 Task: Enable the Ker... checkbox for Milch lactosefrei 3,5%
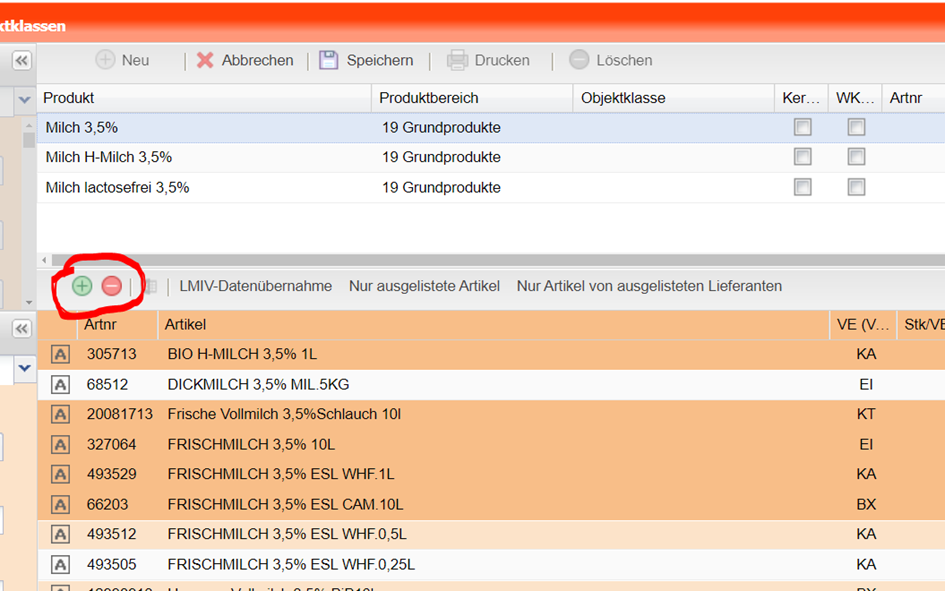tap(802, 187)
